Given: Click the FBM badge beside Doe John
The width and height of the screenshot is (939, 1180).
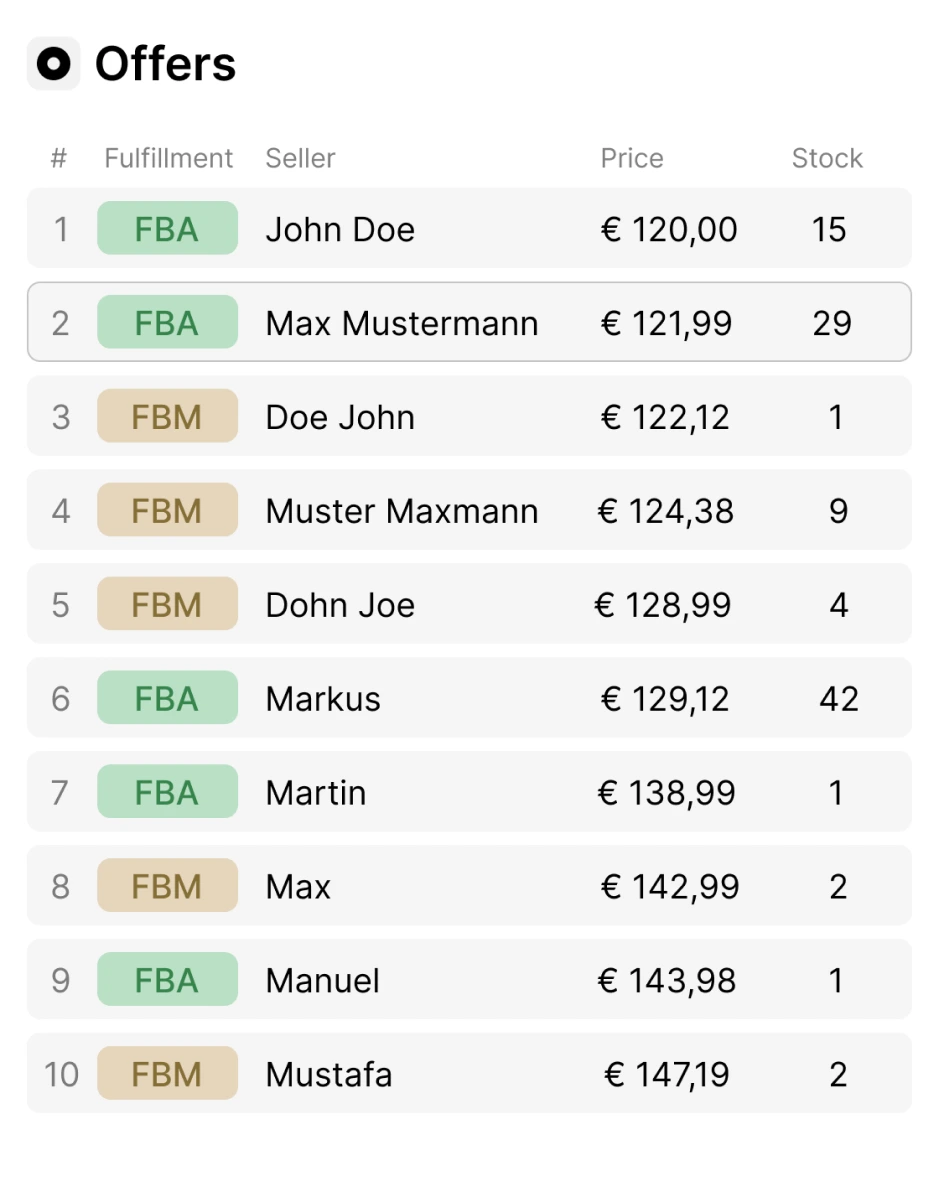Looking at the screenshot, I should 166,417.
